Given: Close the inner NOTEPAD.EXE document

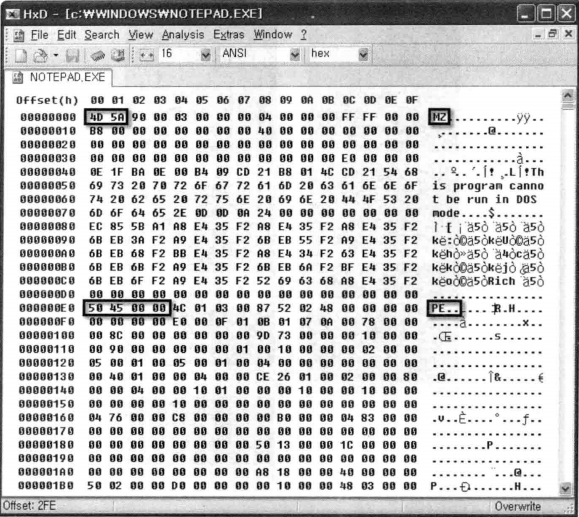Looking at the screenshot, I should click(569, 34).
